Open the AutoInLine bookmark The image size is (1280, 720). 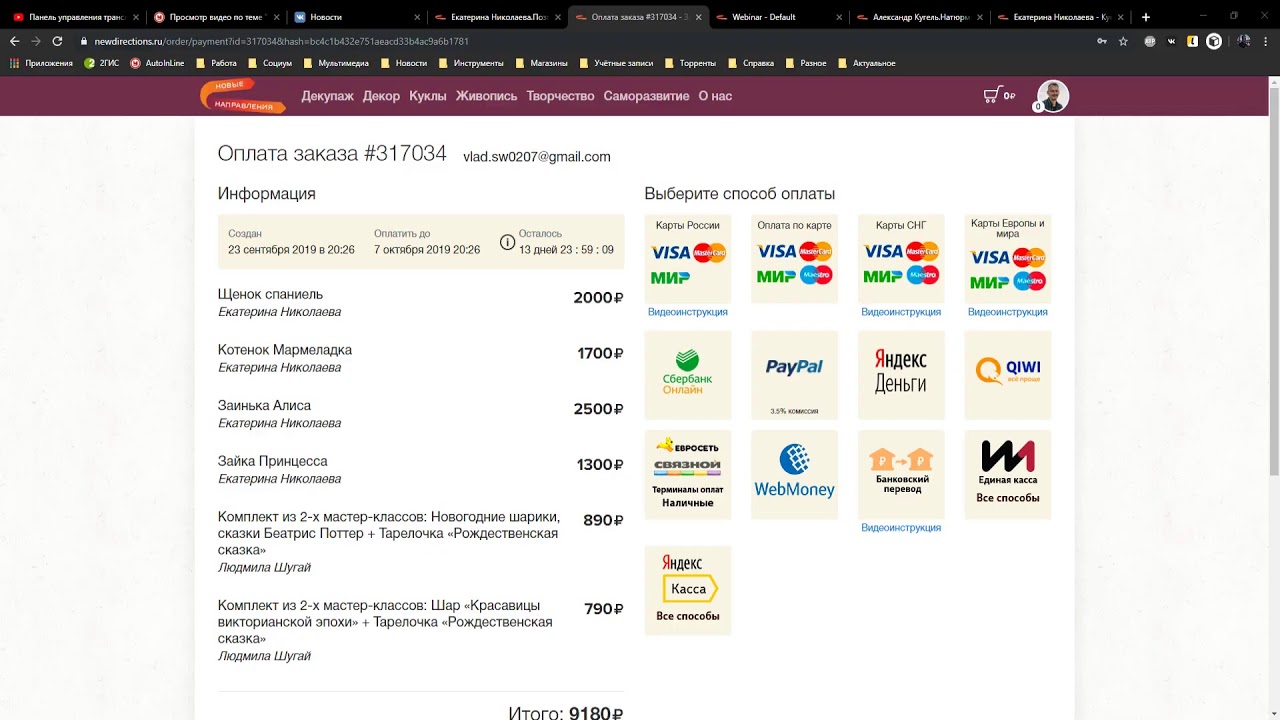pyautogui.click(x=157, y=63)
